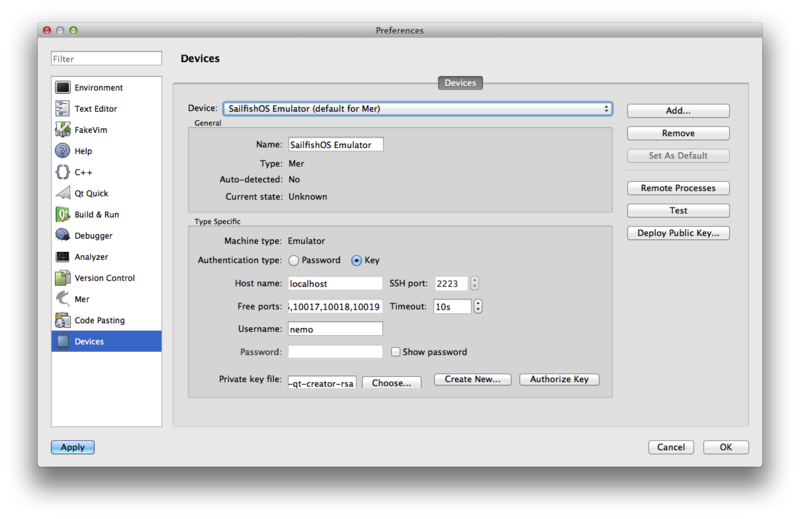800x519 pixels.
Task: Click the device Name field
Action: (336, 144)
